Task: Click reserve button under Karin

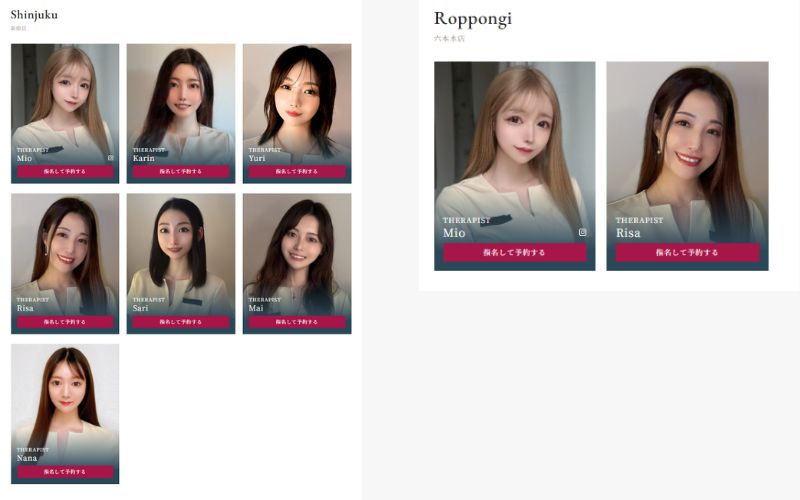Action: [x=181, y=171]
